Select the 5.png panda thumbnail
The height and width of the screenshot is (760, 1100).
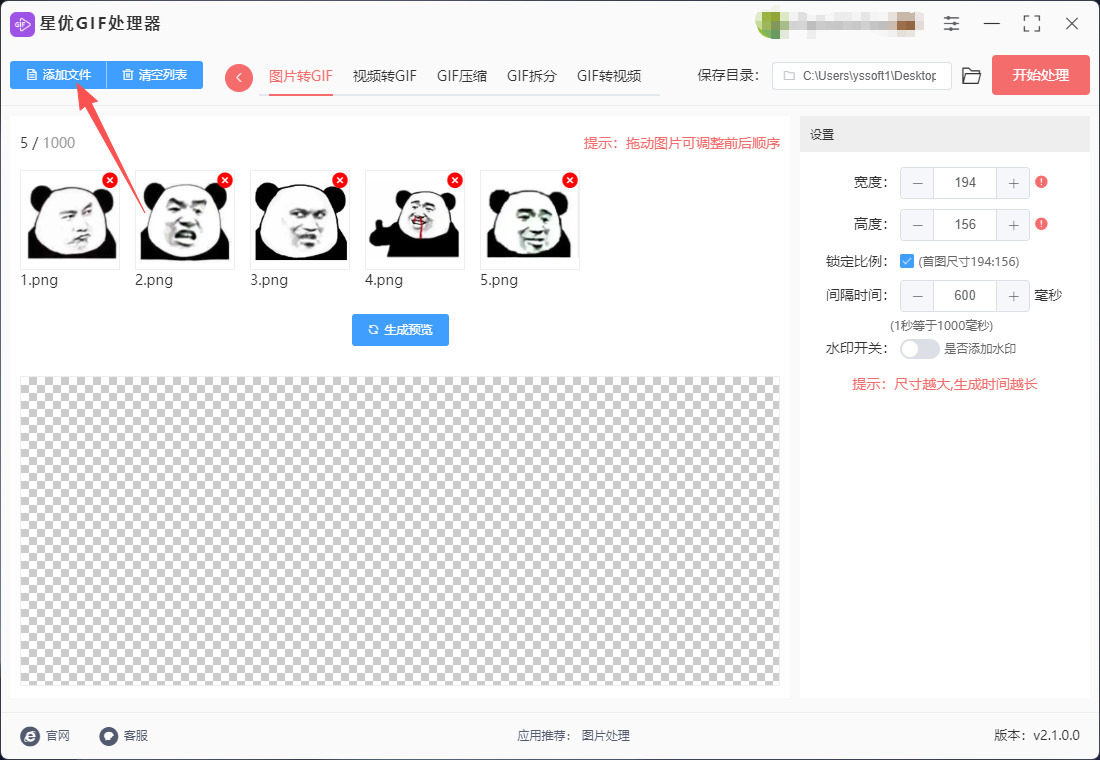coord(530,220)
